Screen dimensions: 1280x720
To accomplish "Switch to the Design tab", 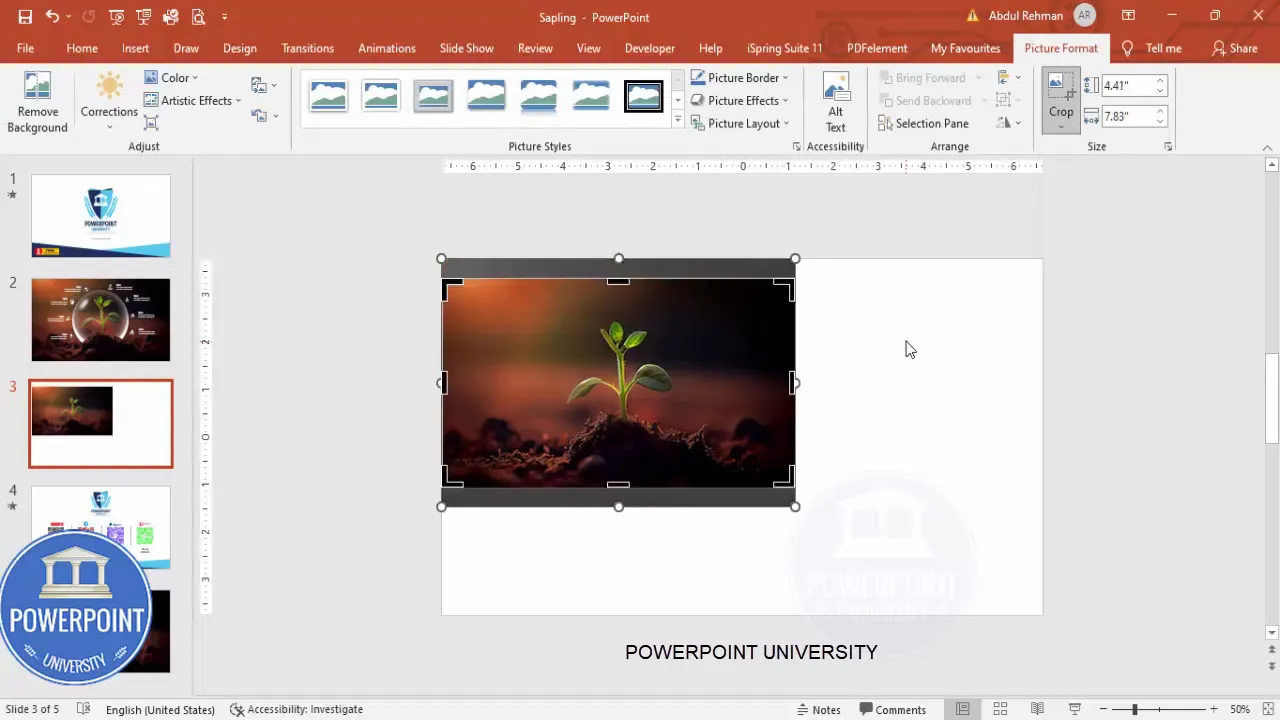I will [239, 48].
